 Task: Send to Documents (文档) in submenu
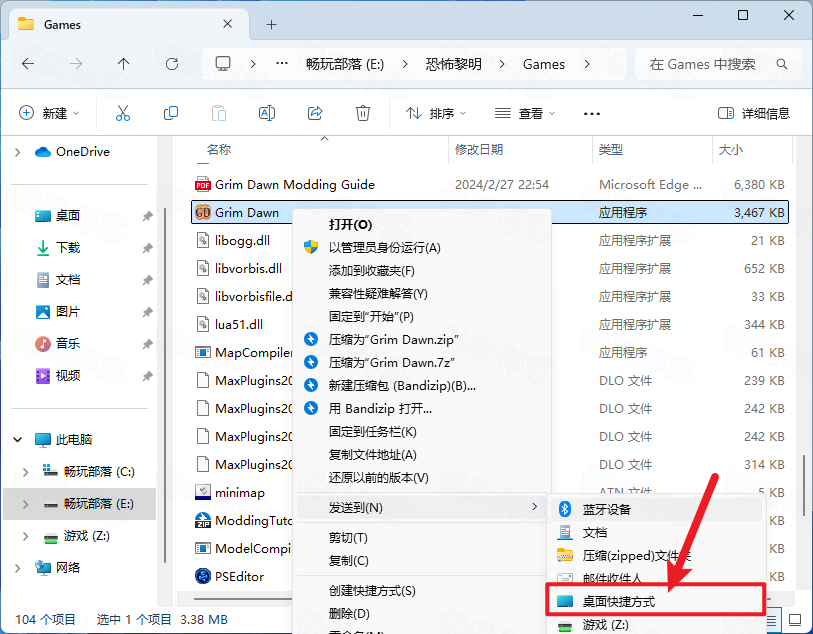657,532
